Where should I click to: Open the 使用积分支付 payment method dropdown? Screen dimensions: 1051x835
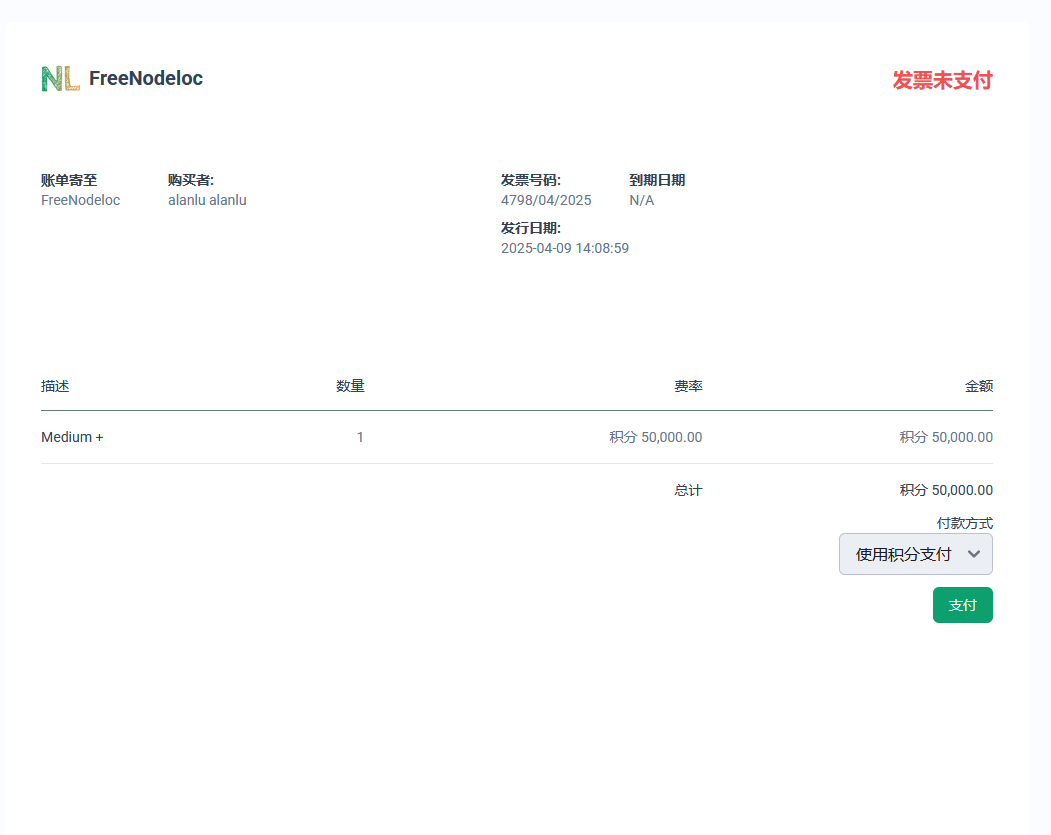[916, 554]
